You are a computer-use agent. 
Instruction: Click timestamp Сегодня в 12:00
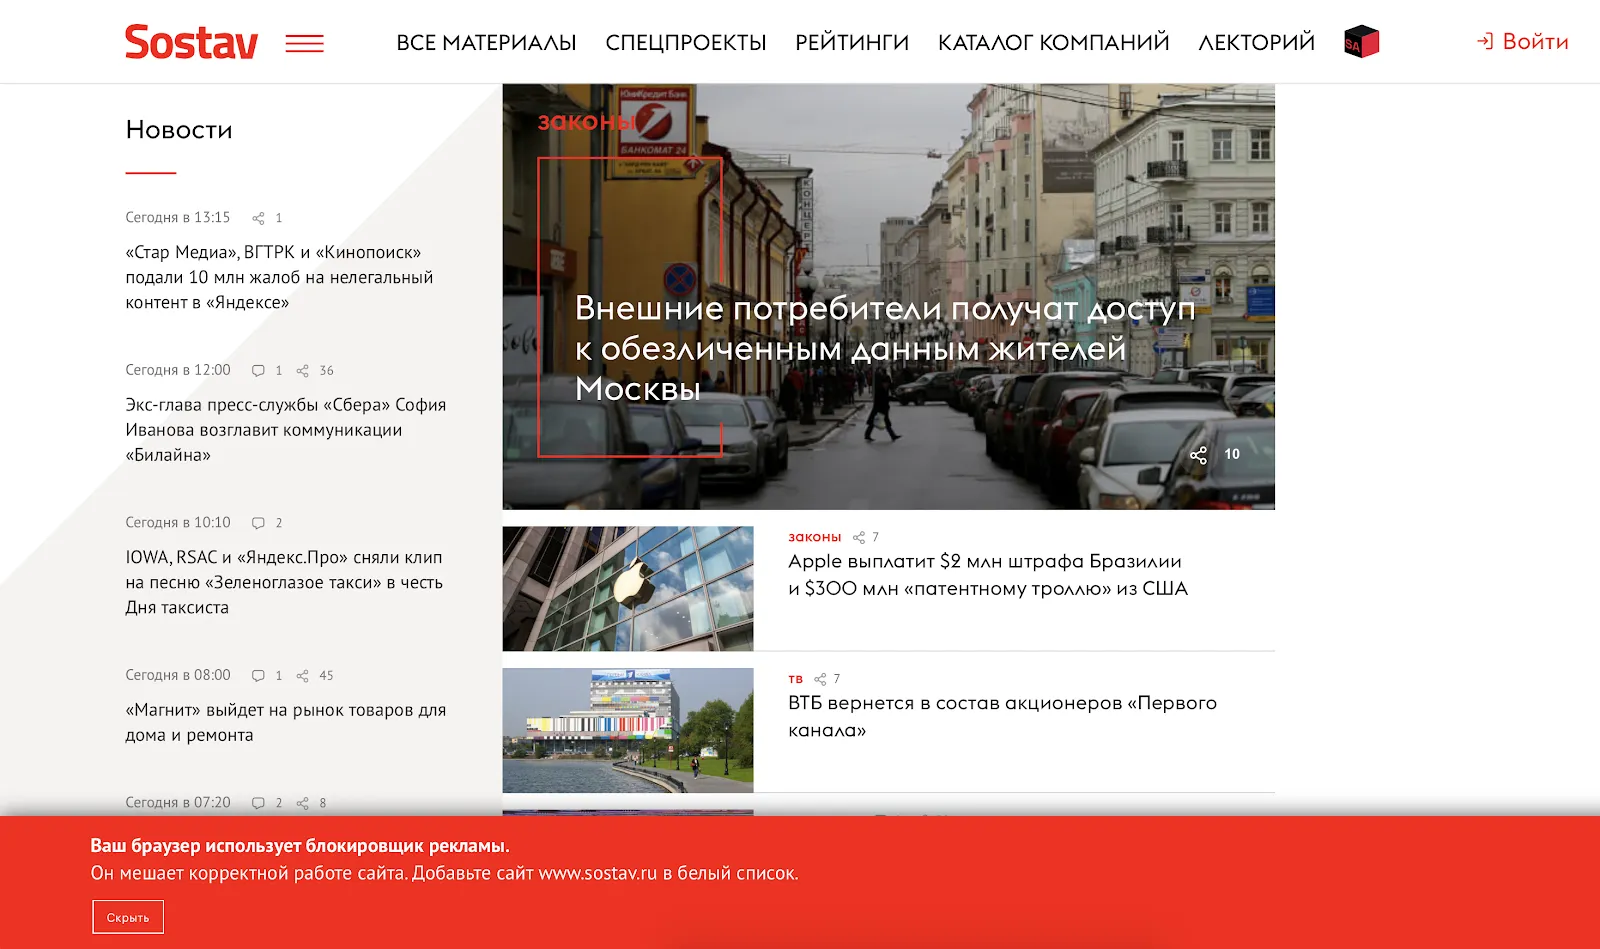178,370
